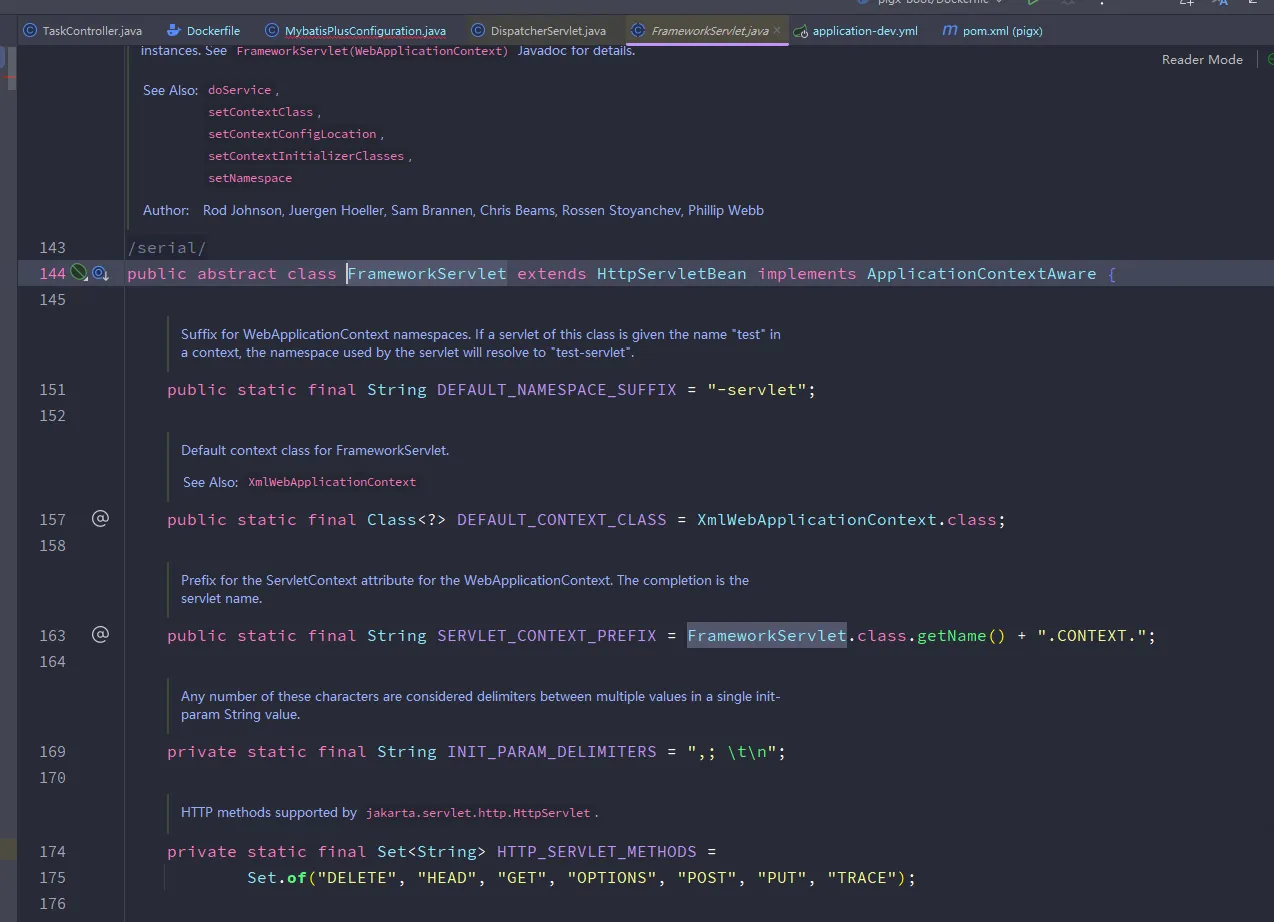Click the FrameworkServlet(WebApplicationContext) Javadoc link
This screenshot has height=922, width=1274.
372,51
